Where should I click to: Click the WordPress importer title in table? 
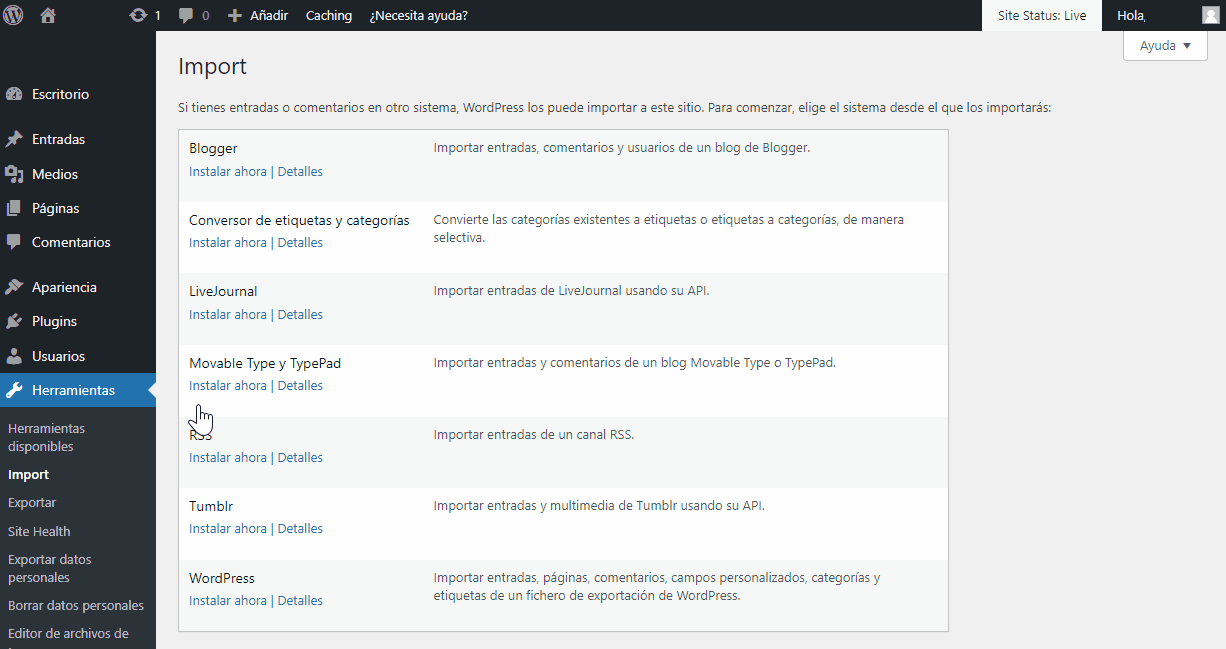(x=222, y=578)
